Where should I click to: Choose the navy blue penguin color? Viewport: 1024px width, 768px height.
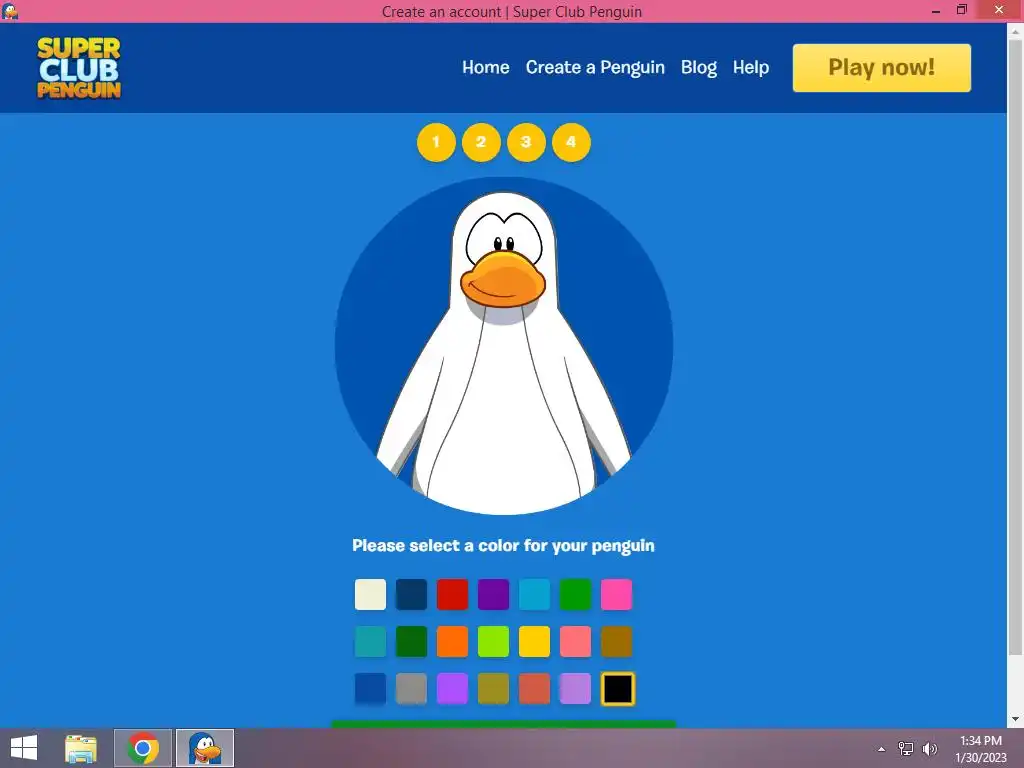[411, 594]
